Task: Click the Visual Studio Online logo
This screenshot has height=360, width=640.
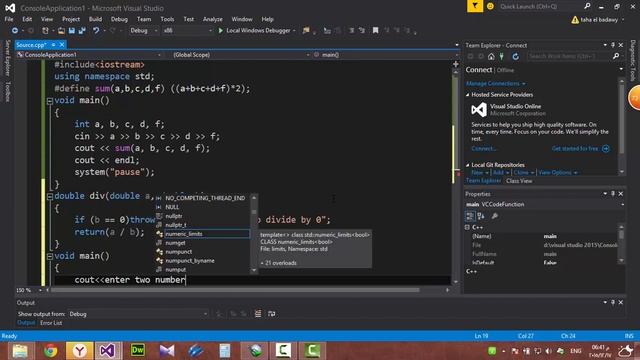Action: [x=479, y=110]
